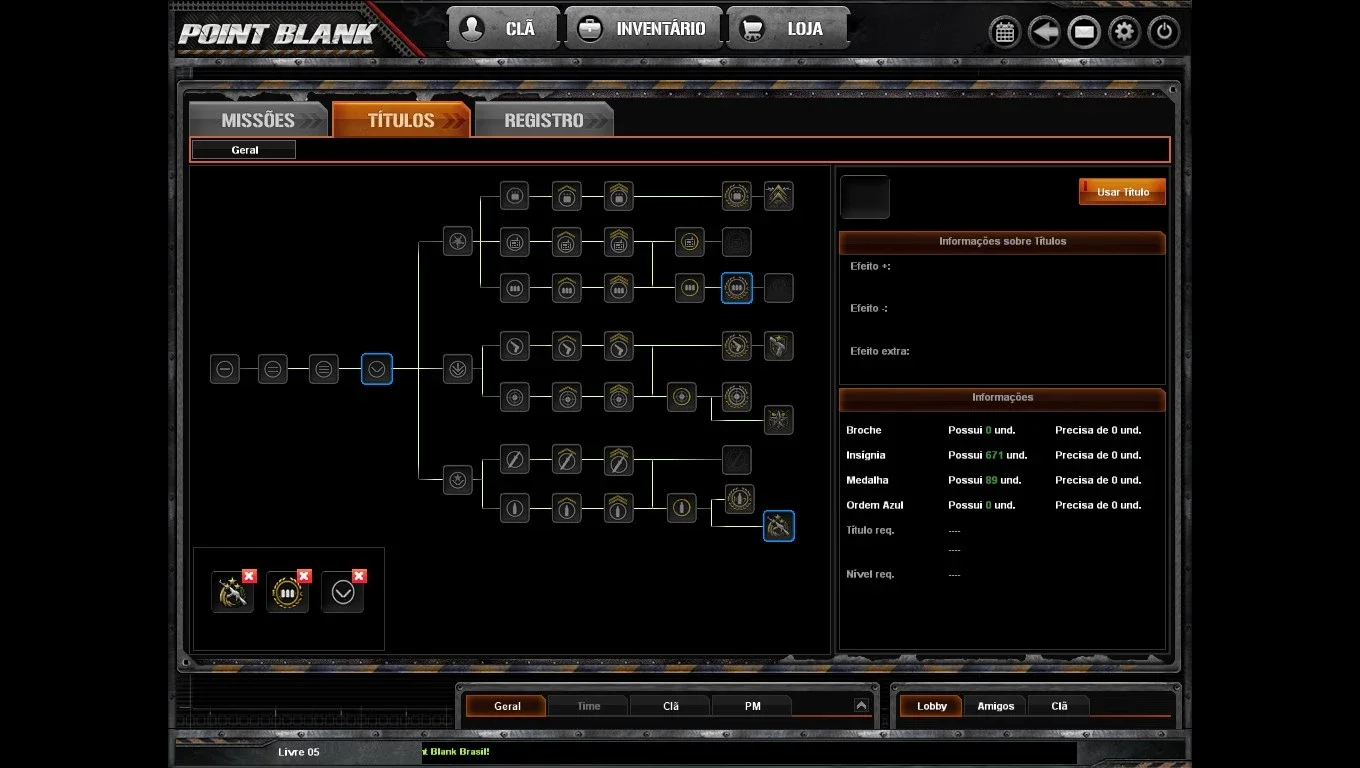Select the pistol title with laurel wreath
This screenshot has width=1360, height=768.
(737, 347)
